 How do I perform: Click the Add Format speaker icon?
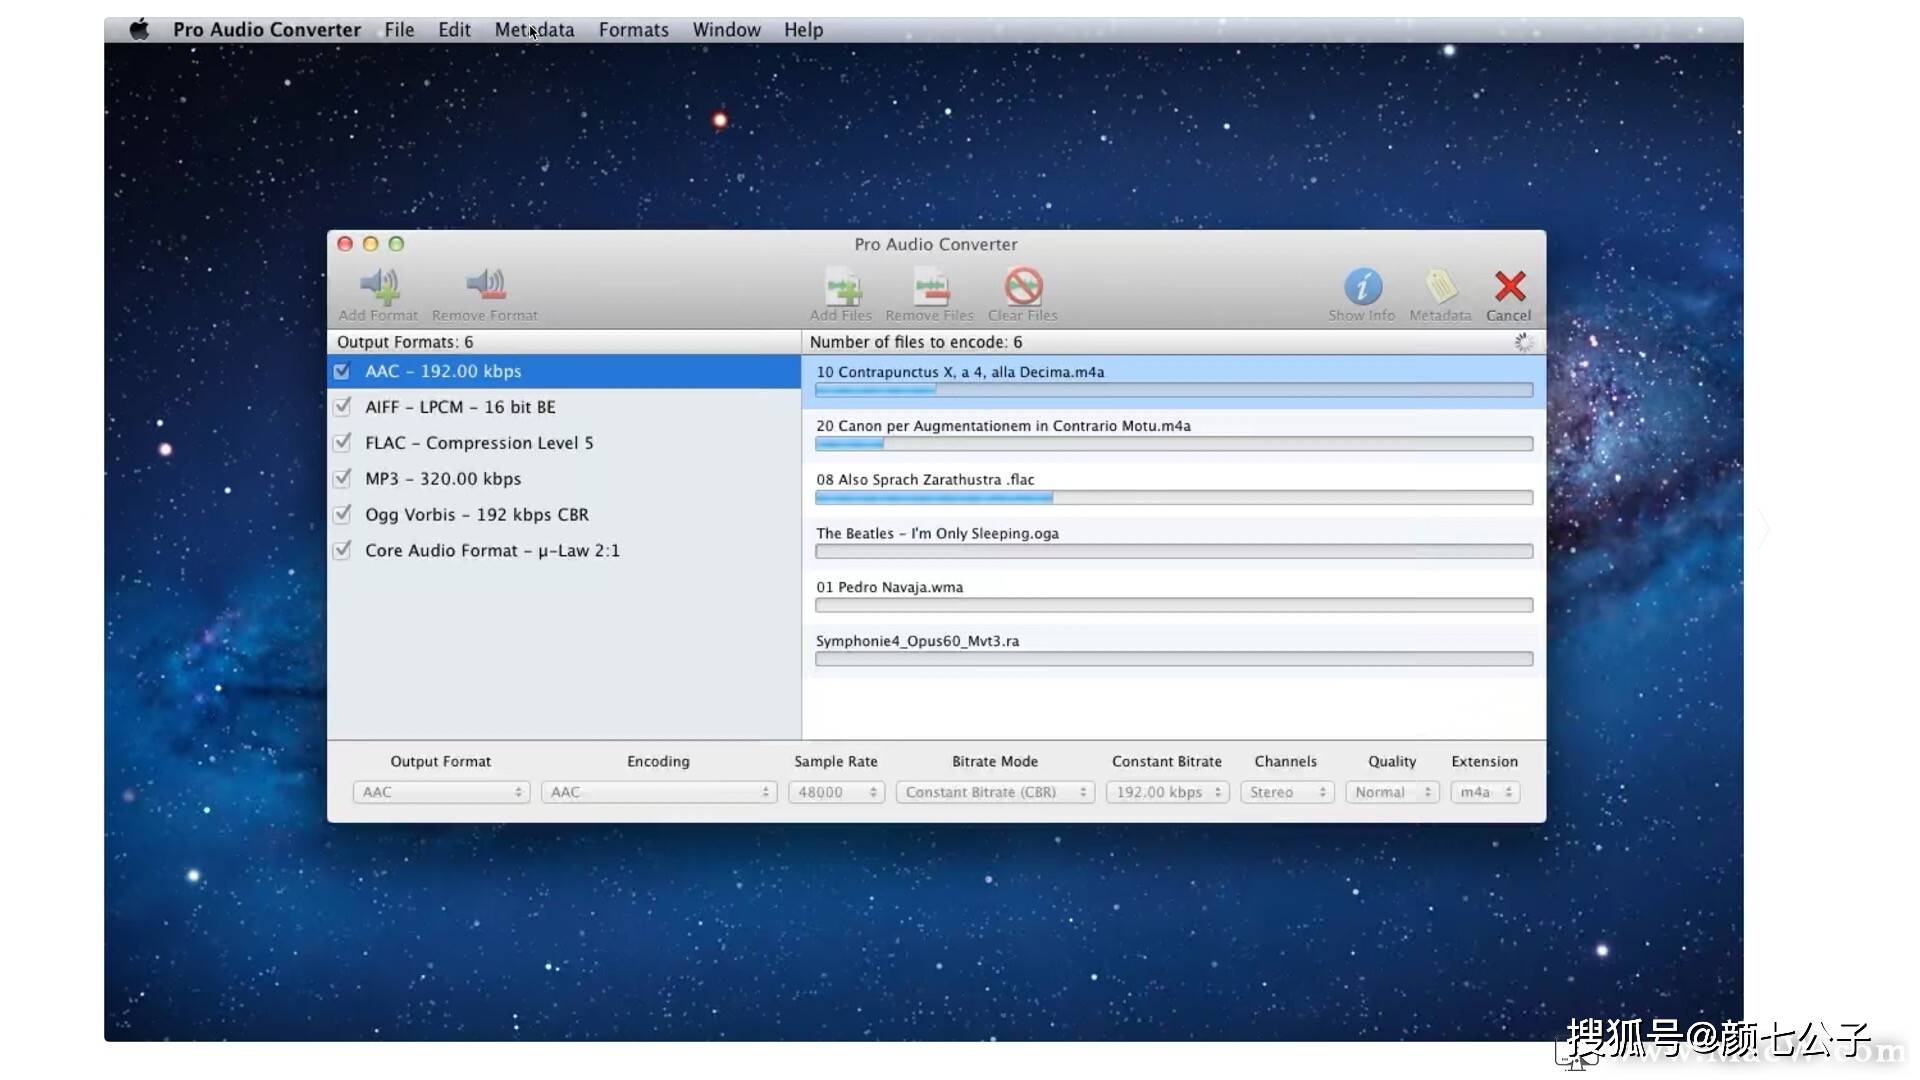(x=379, y=286)
